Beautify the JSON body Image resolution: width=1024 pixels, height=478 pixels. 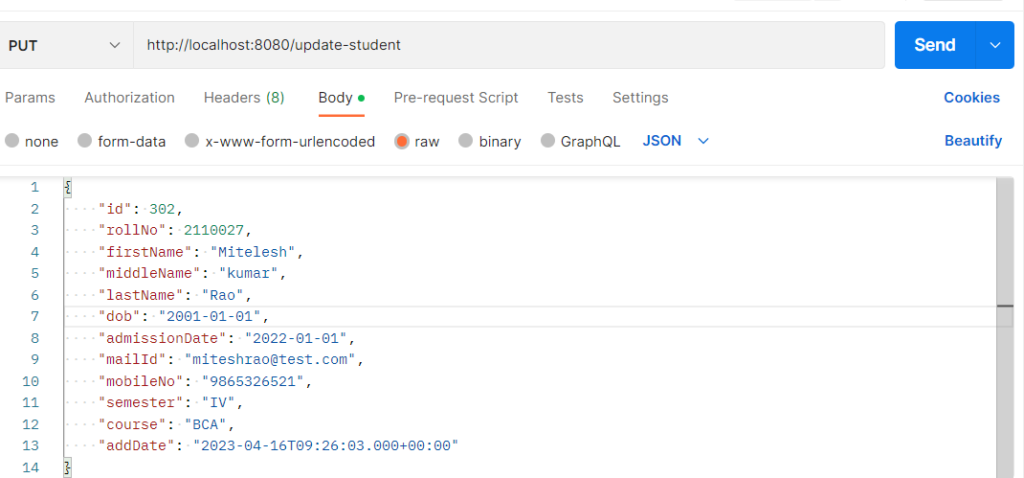click(x=973, y=141)
